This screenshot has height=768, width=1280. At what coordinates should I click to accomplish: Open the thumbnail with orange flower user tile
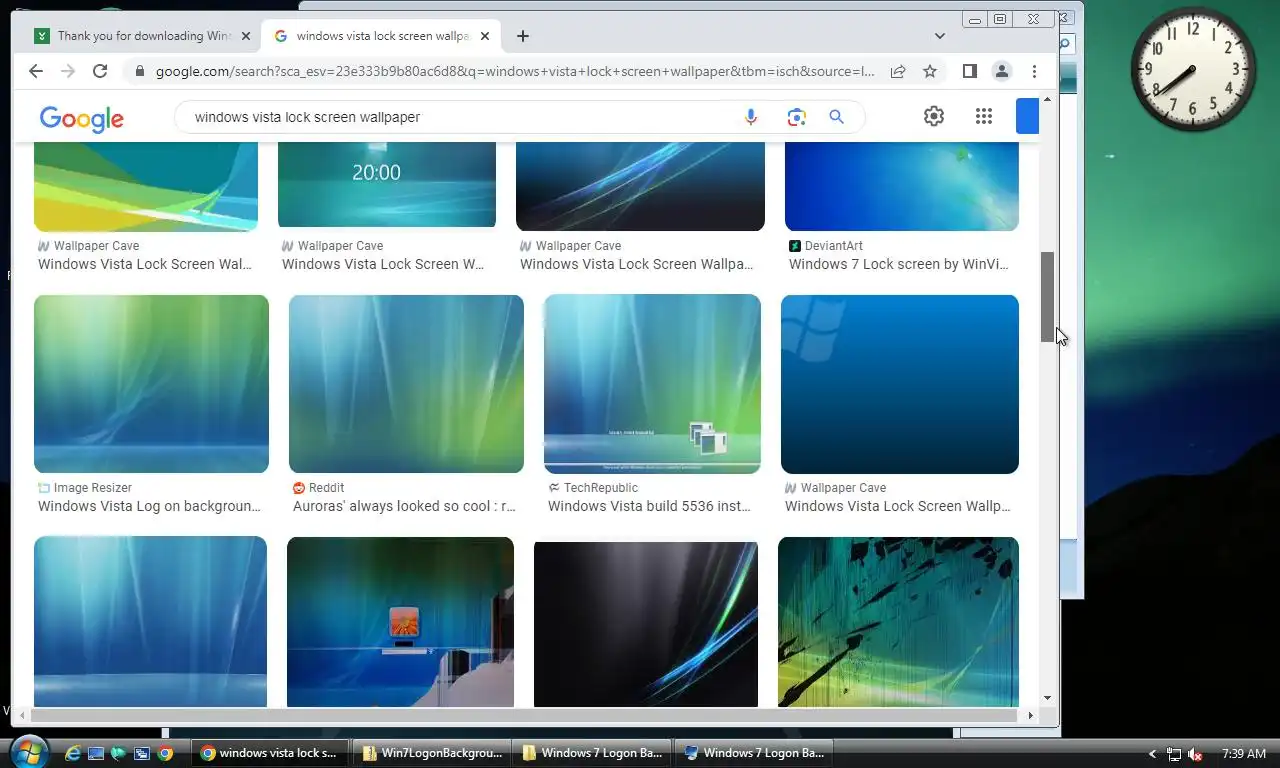[x=400, y=622]
